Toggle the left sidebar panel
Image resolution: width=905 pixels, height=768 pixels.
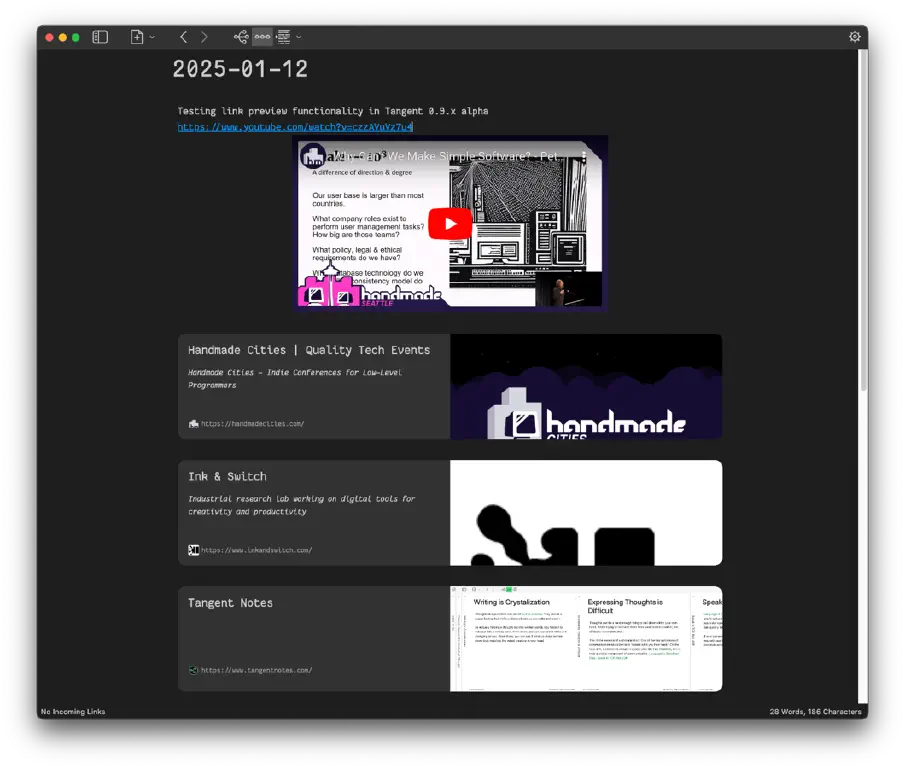pos(100,37)
